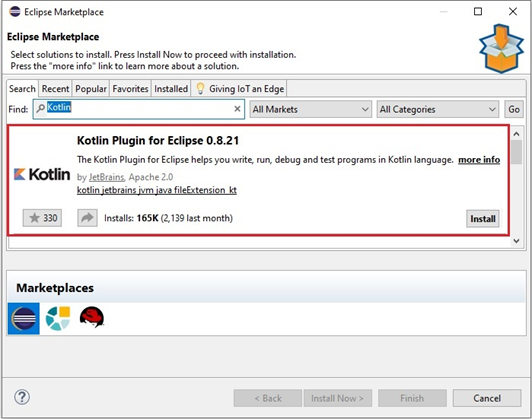Click the Kotlin logo image
This screenshot has width=532, height=419.
point(42,174)
